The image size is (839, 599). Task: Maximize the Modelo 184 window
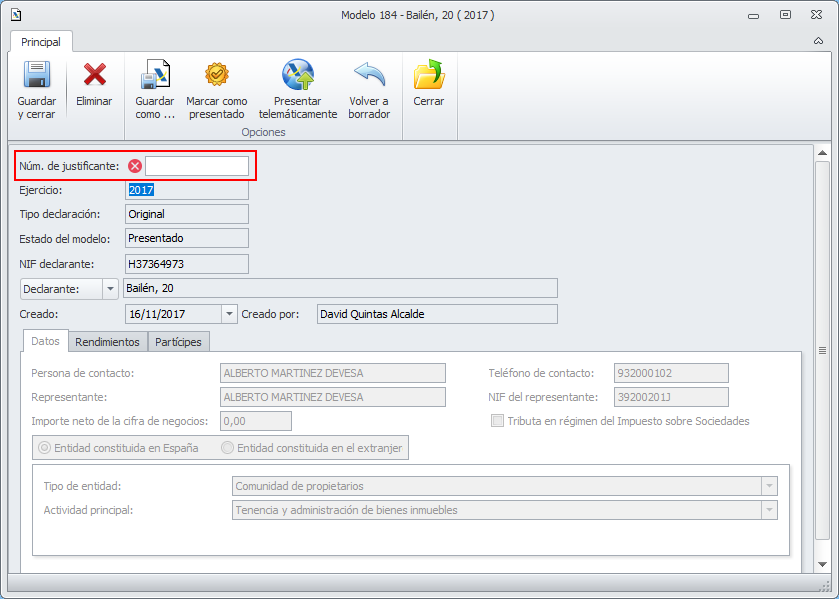(x=785, y=15)
